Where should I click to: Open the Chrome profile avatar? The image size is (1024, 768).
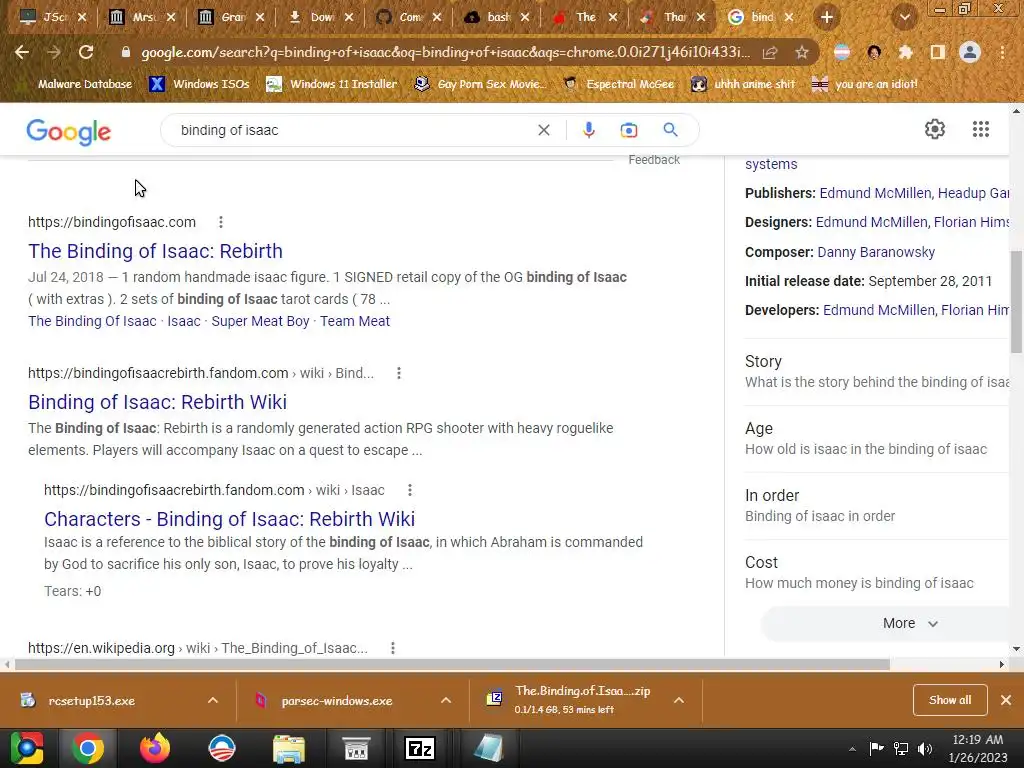970,52
